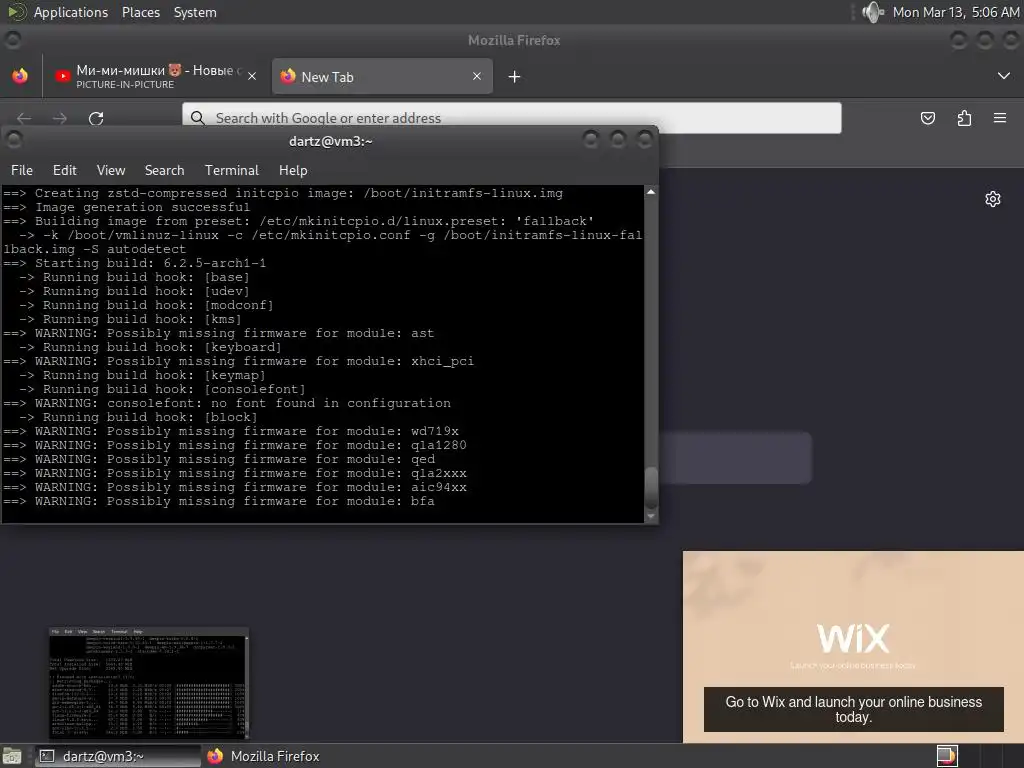1024x768 pixels.
Task: Click the line Running build hook: [keymap]
Action: [142, 376]
